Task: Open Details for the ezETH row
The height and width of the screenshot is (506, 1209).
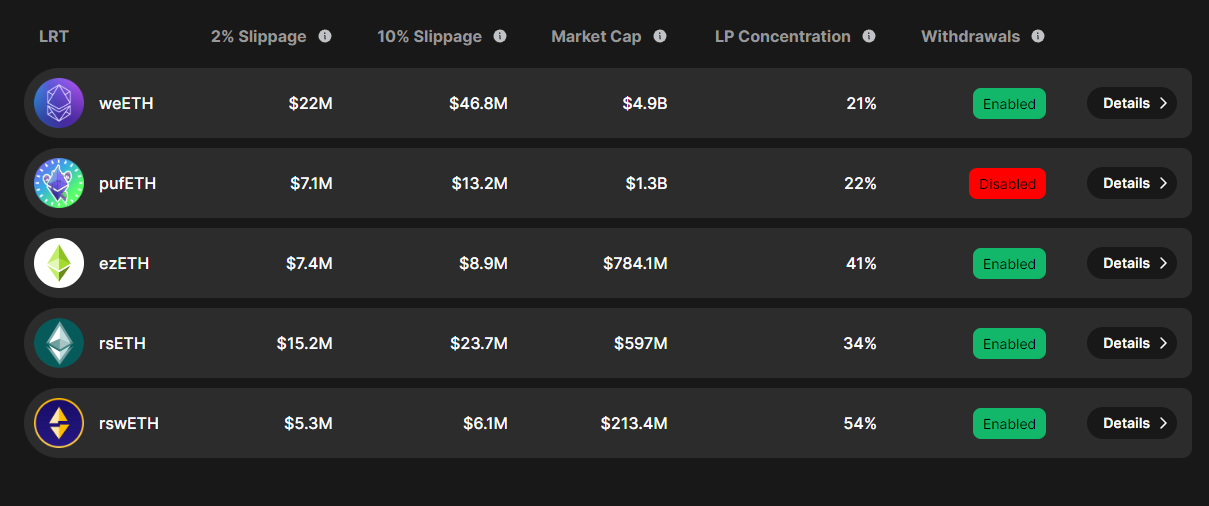Action: 1131,263
